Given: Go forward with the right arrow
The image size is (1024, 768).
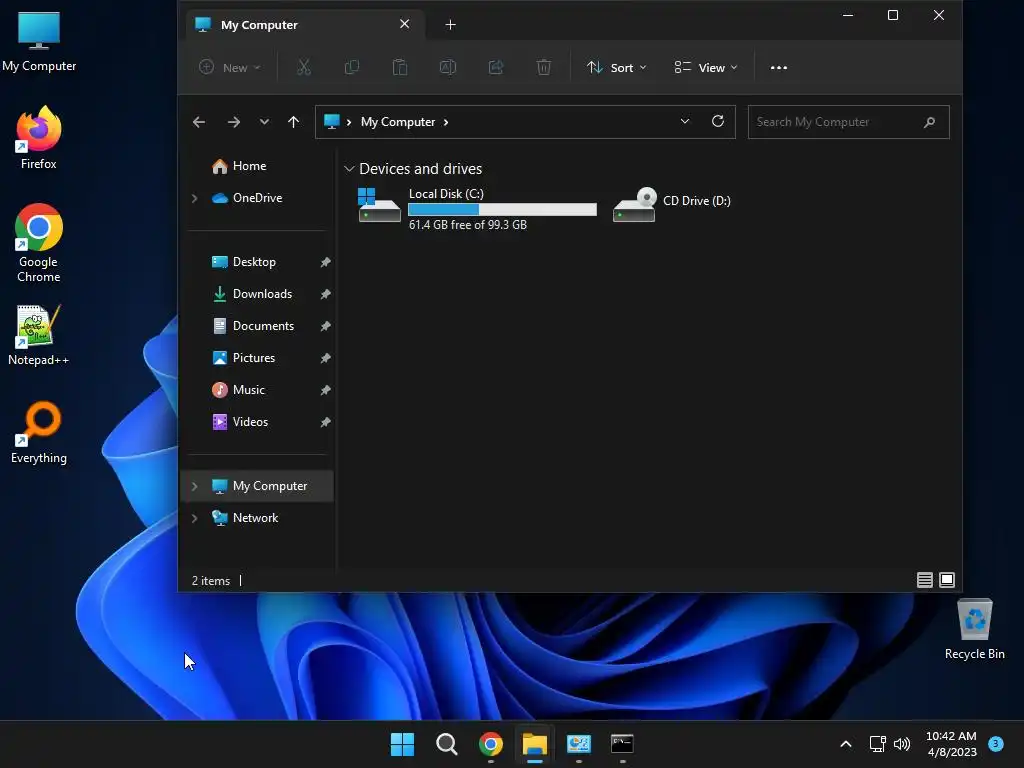Looking at the screenshot, I should (233, 122).
